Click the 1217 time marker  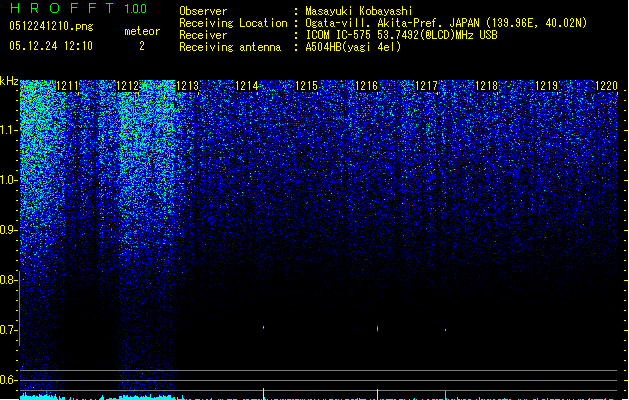tap(426, 86)
